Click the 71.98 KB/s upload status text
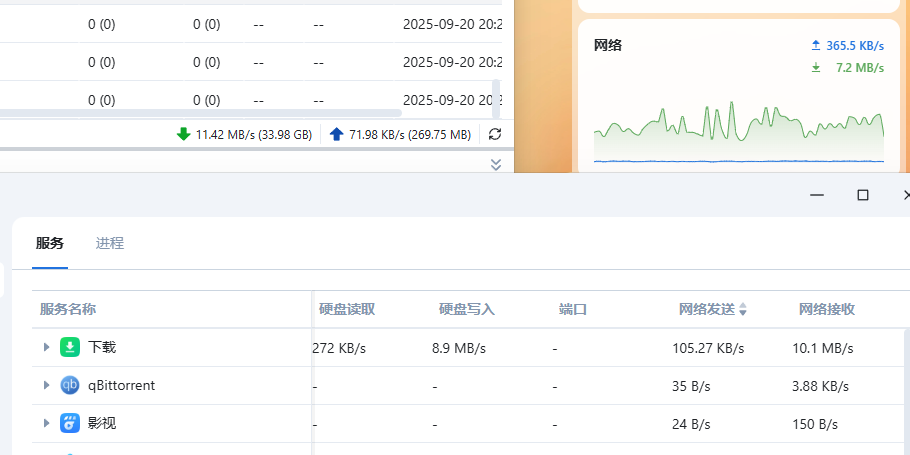The height and width of the screenshot is (455, 910). pyautogui.click(x=410, y=135)
